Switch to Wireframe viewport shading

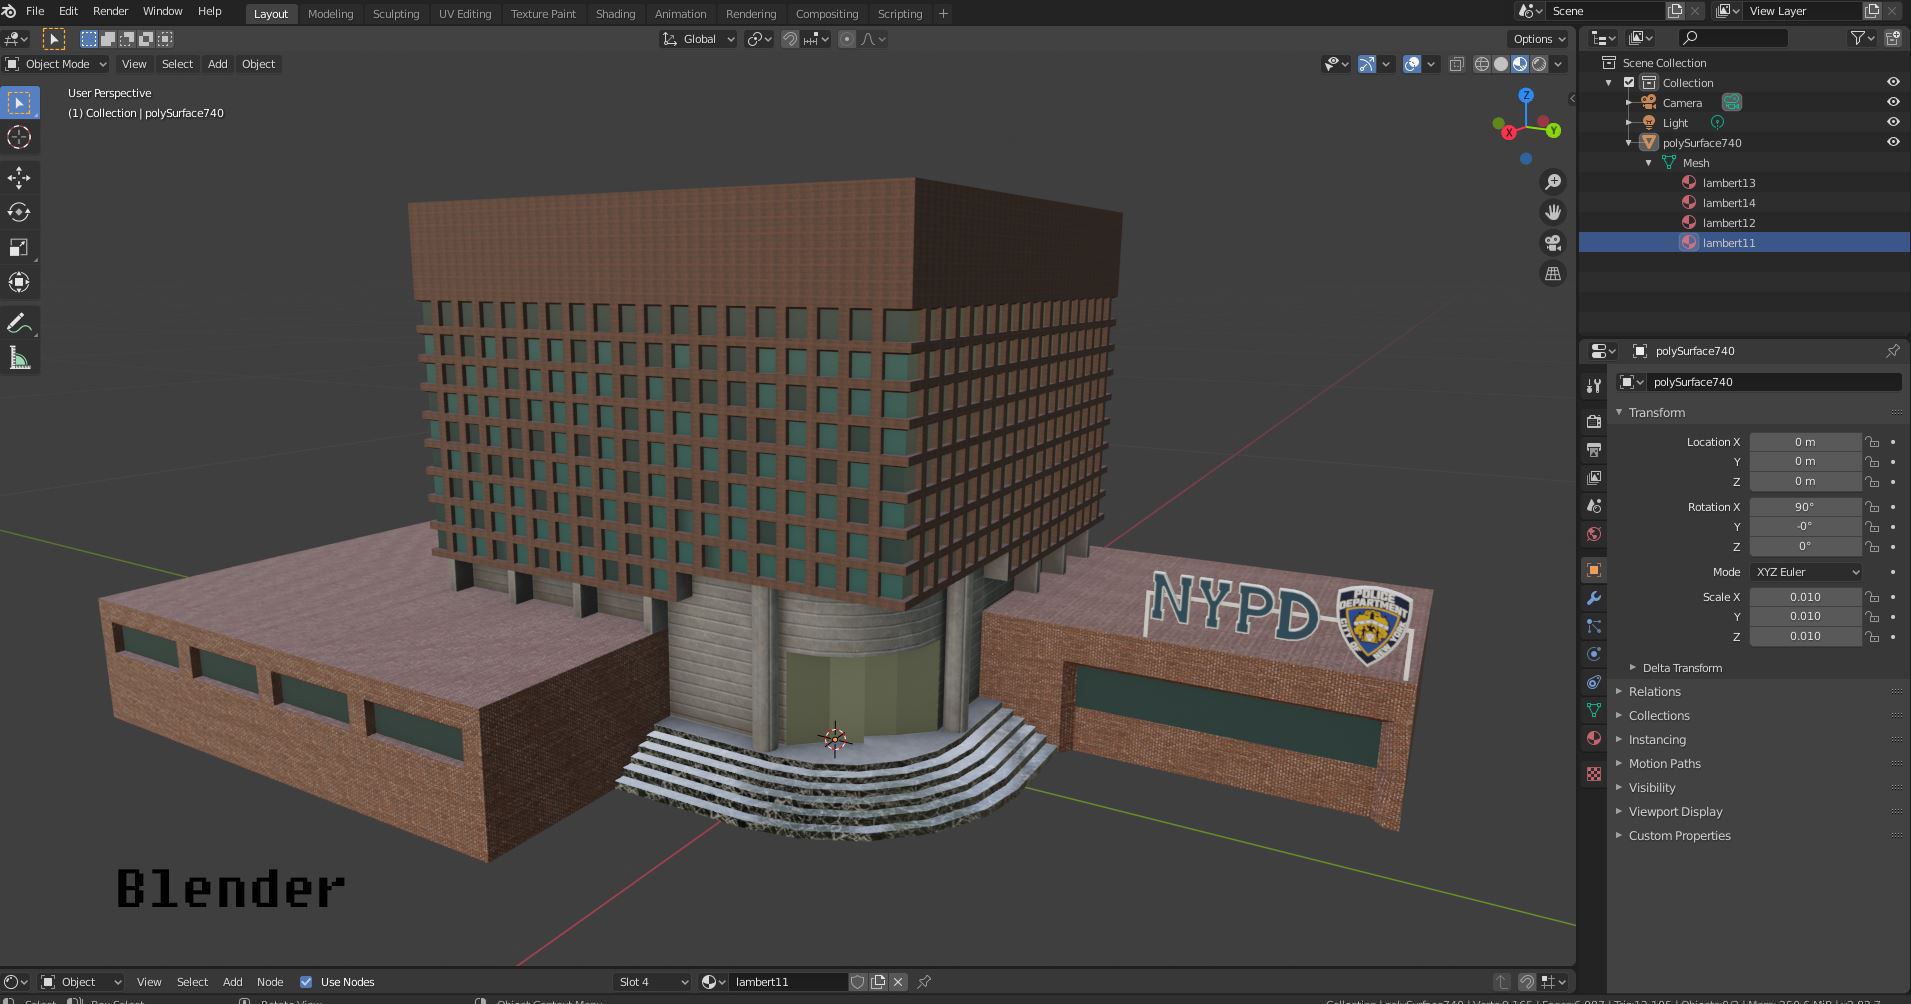click(x=1482, y=64)
